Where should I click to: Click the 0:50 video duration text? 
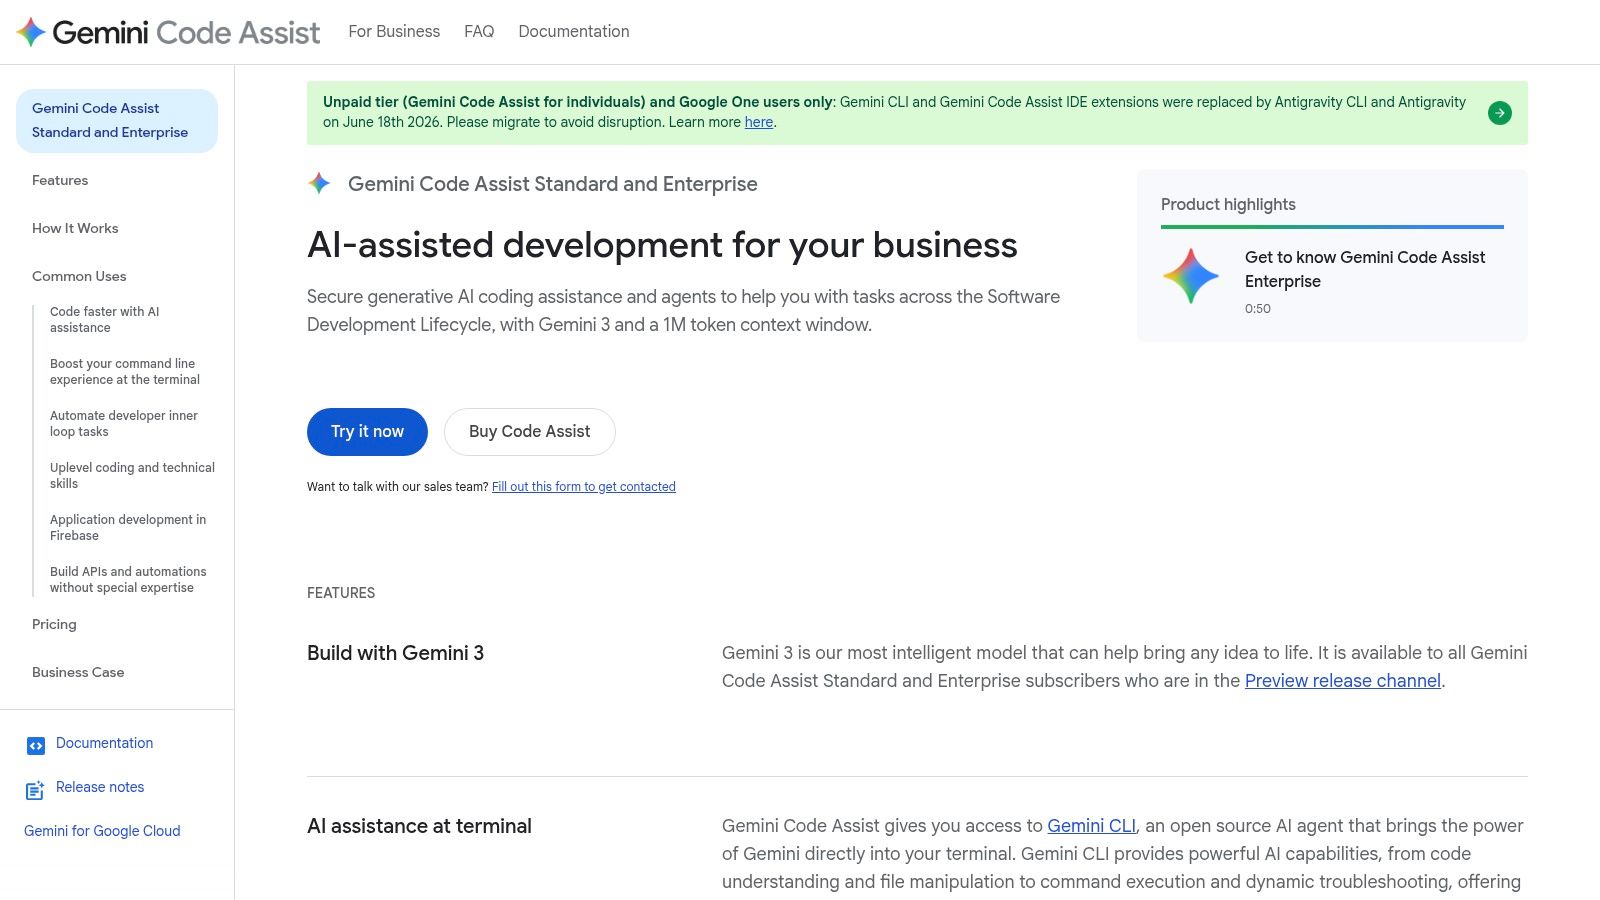tap(1258, 308)
